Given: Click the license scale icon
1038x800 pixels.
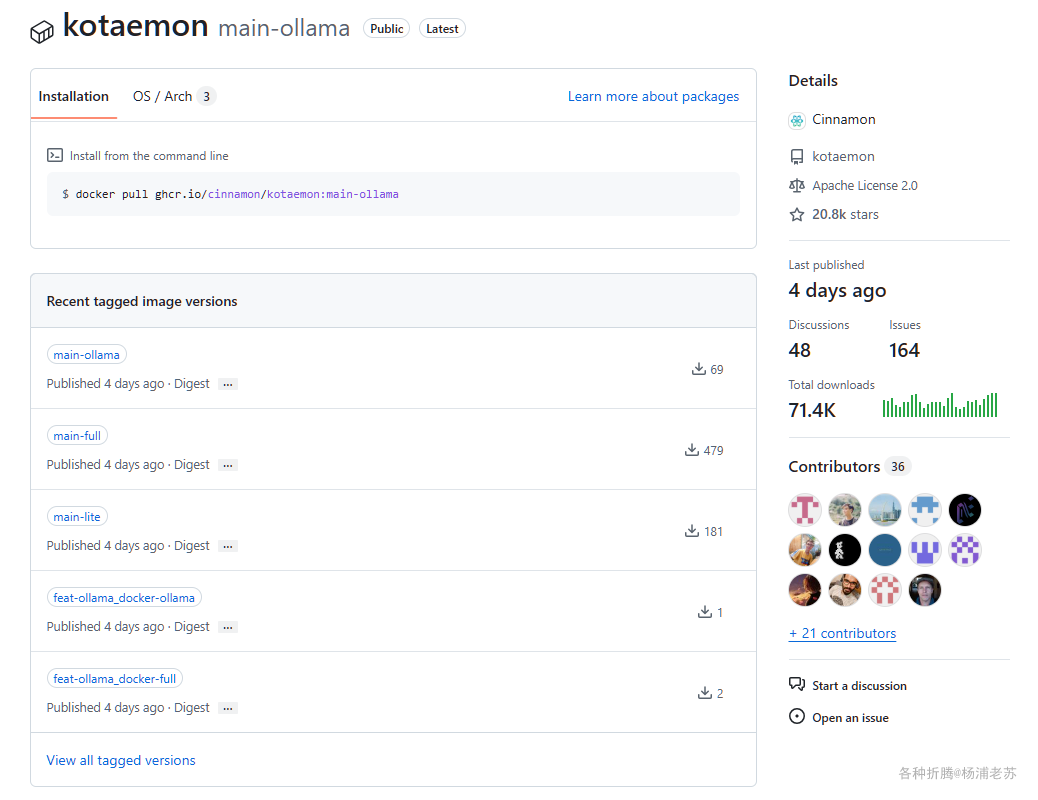Looking at the screenshot, I should 797,186.
